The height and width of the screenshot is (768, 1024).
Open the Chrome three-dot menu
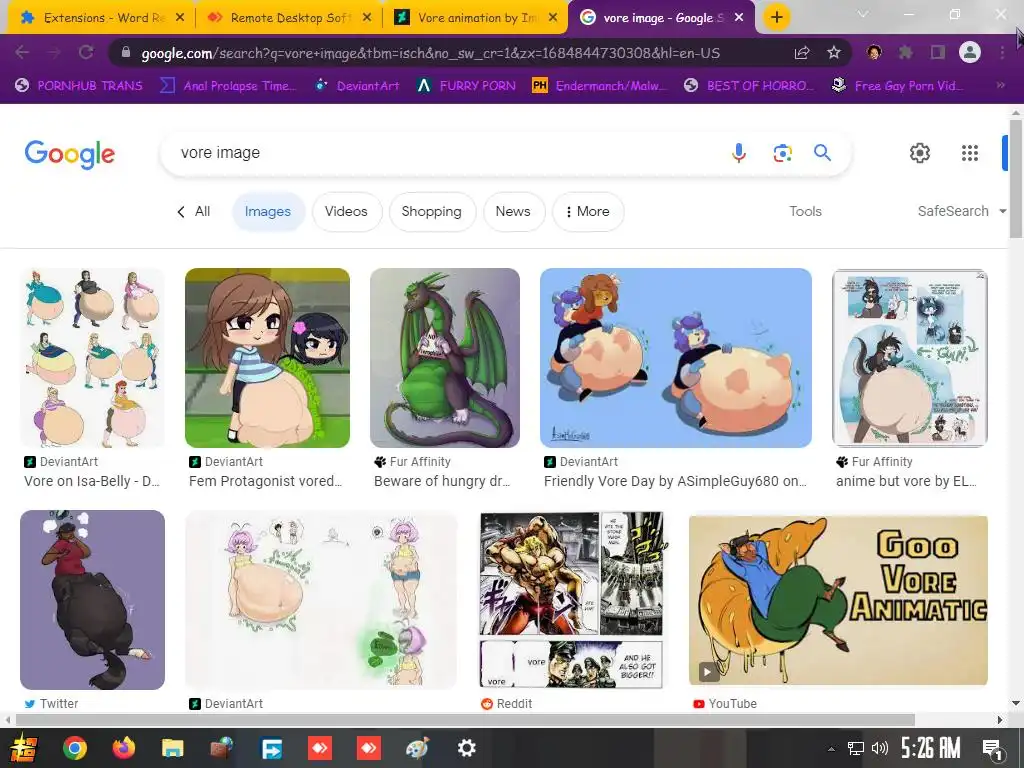coord(1002,52)
